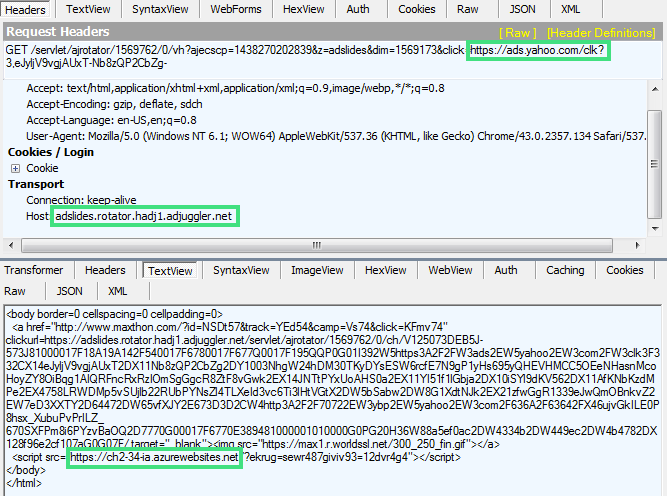Image resolution: width=667 pixels, height=496 pixels.
Task: Open response XML tab
Action: pos(117,291)
